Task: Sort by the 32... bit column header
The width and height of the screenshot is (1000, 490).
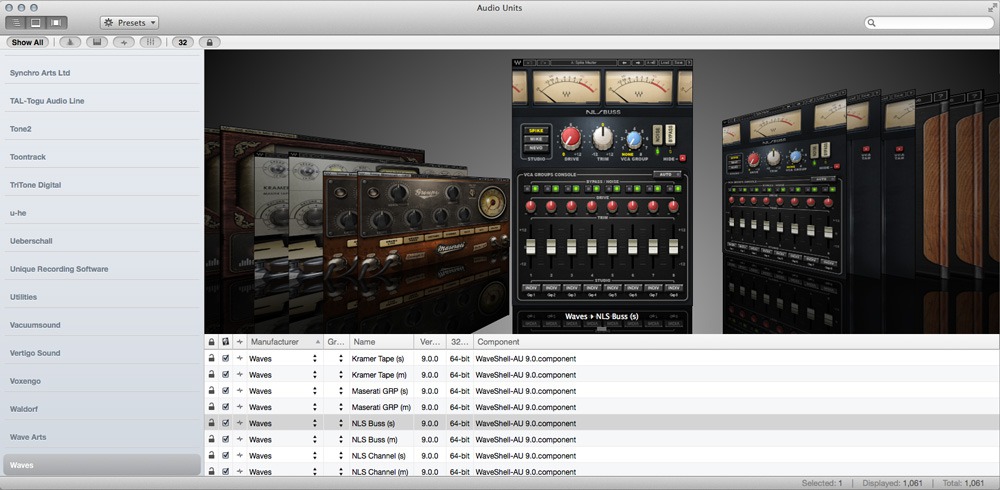Action: [x=459, y=342]
